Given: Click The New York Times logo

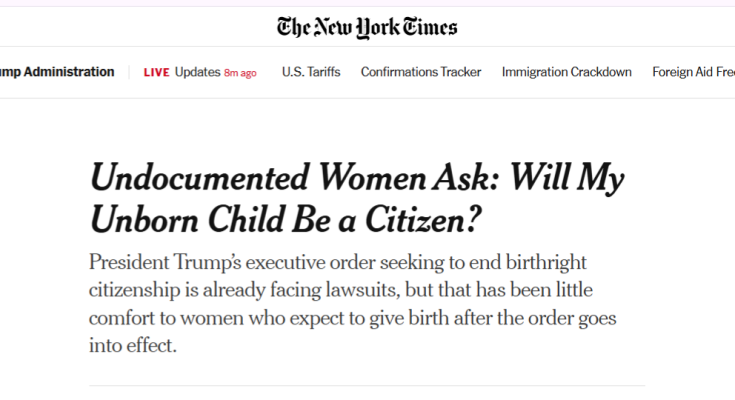Looking at the screenshot, I should [367, 27].
